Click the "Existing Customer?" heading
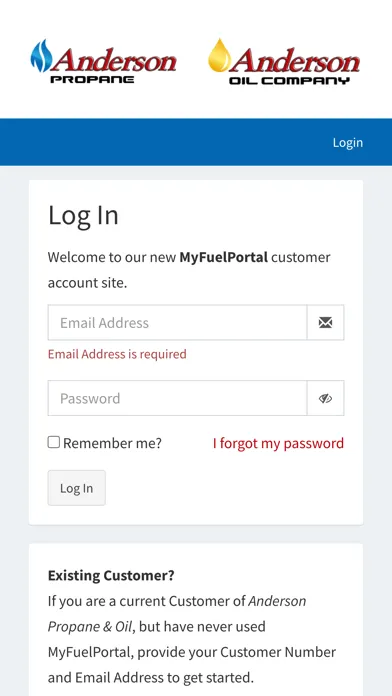 (x=111, y=576)
